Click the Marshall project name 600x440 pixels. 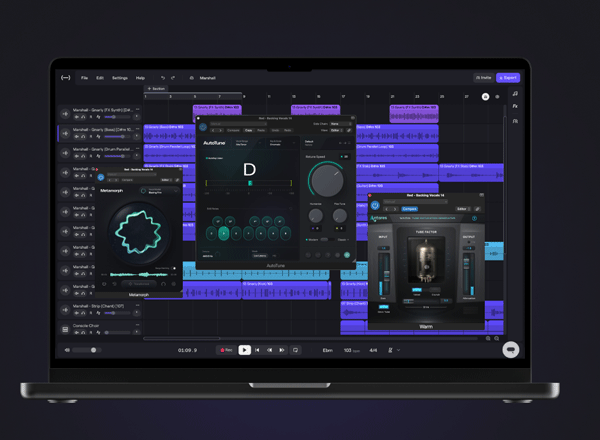tap(208, 78)
